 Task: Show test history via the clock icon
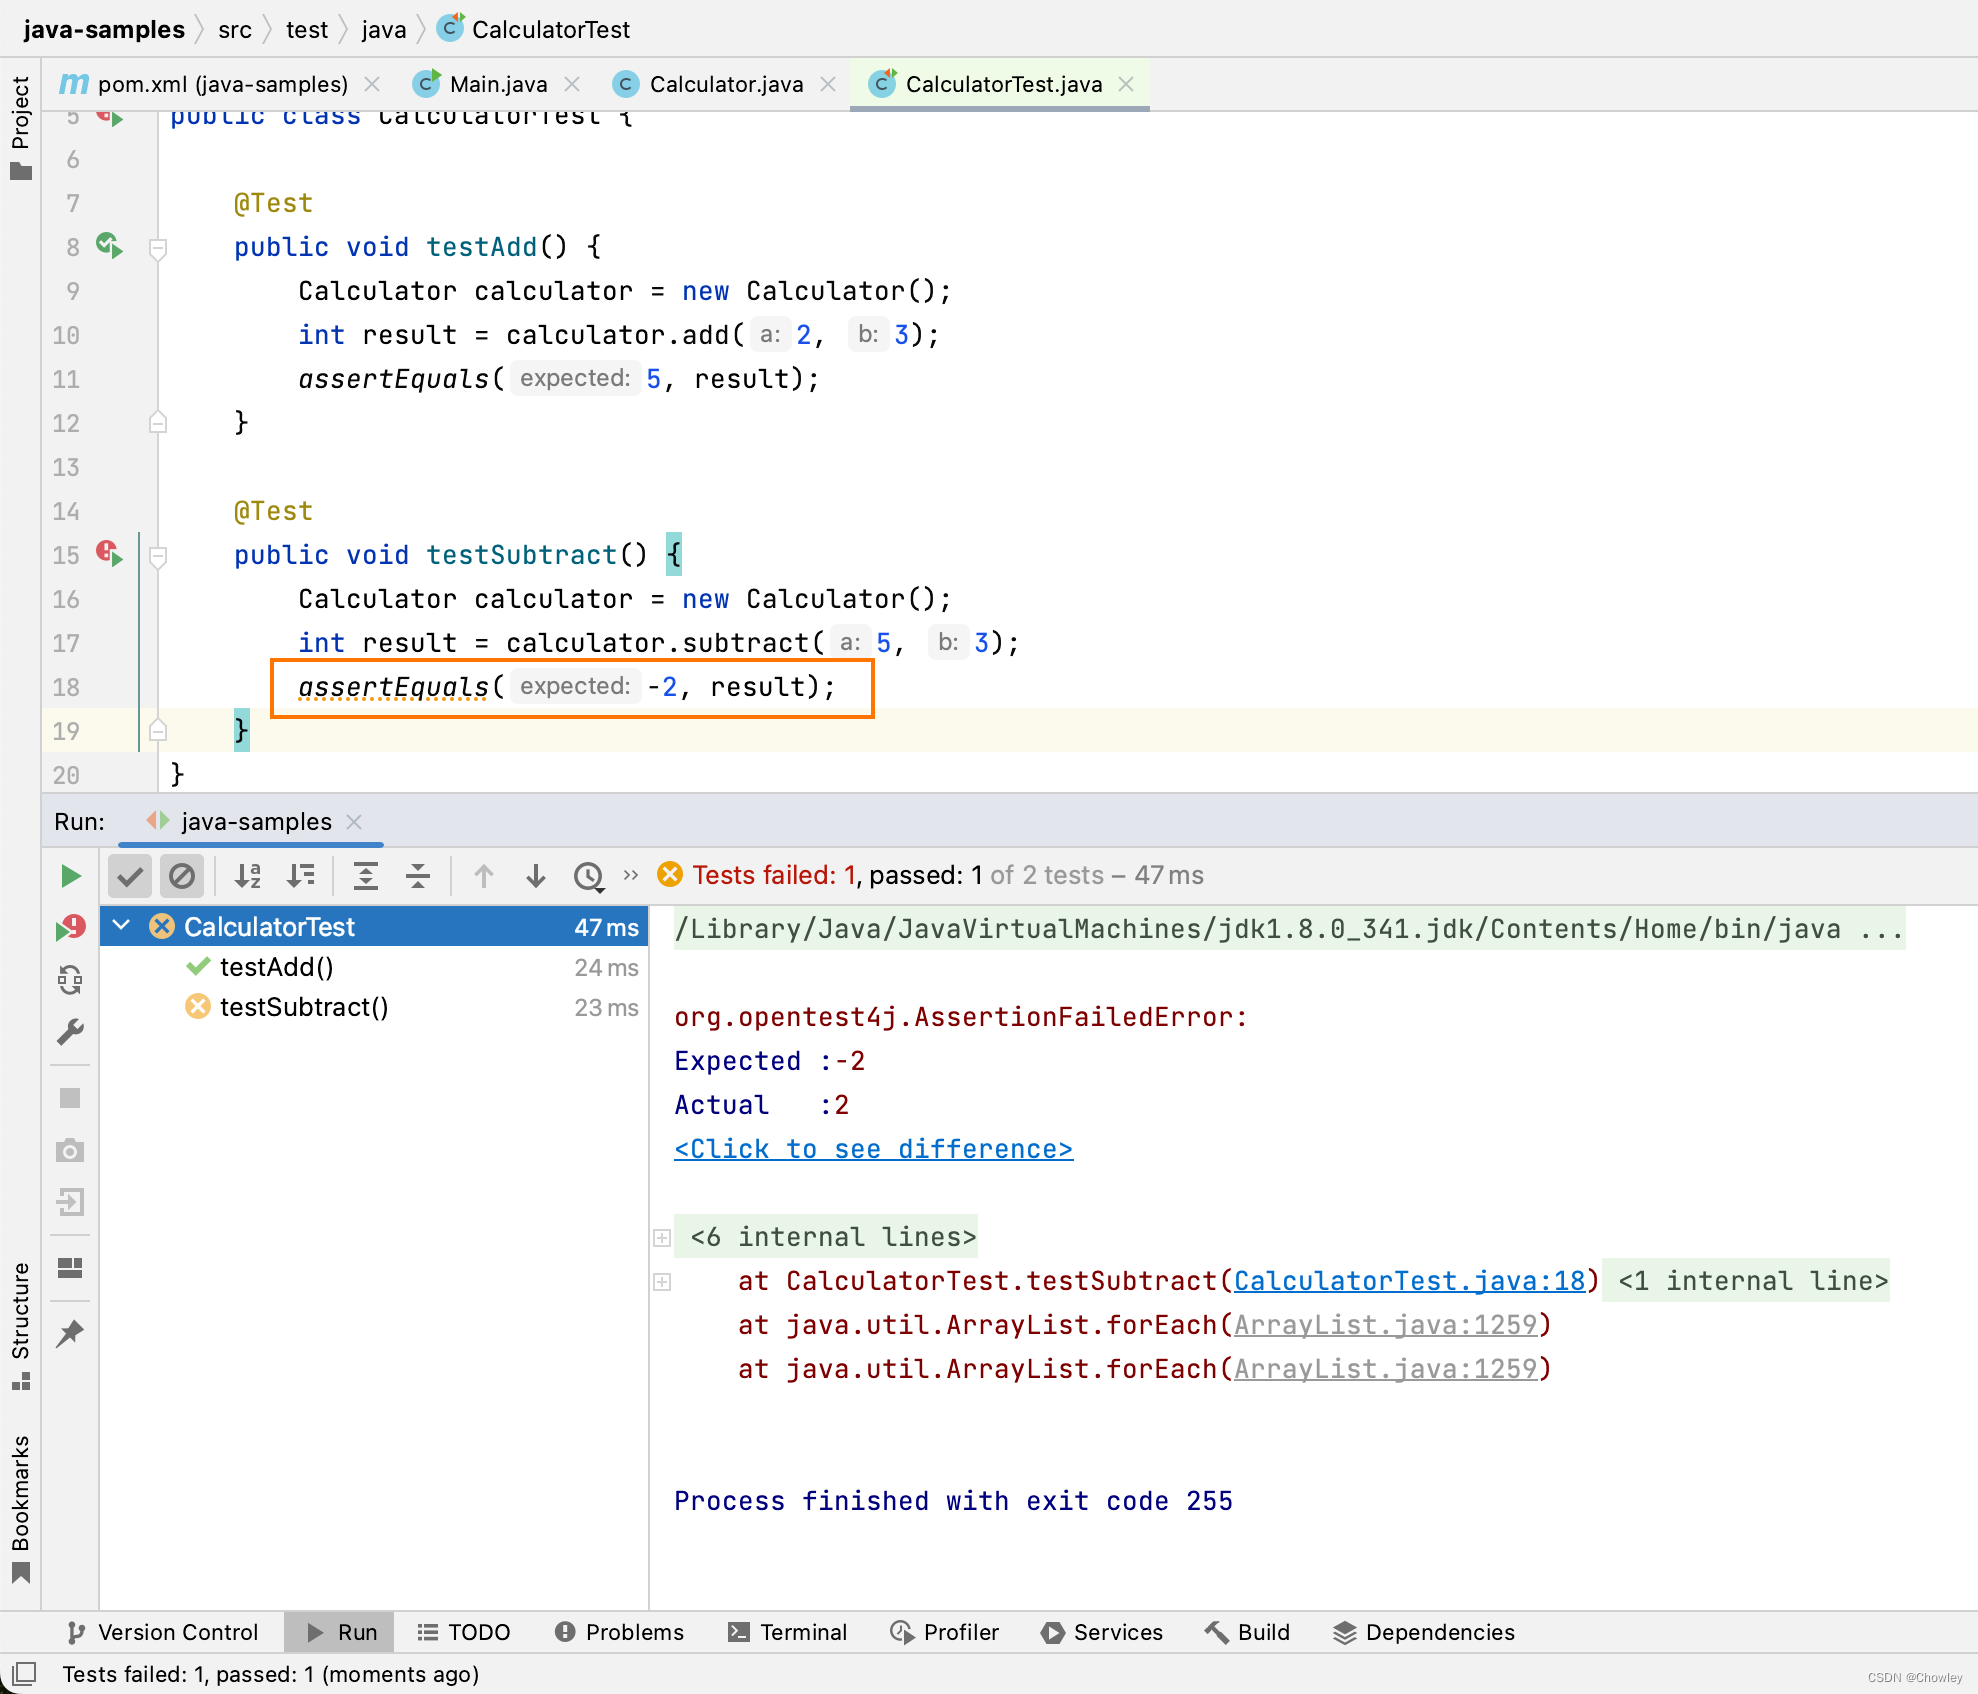pos(588,875)
